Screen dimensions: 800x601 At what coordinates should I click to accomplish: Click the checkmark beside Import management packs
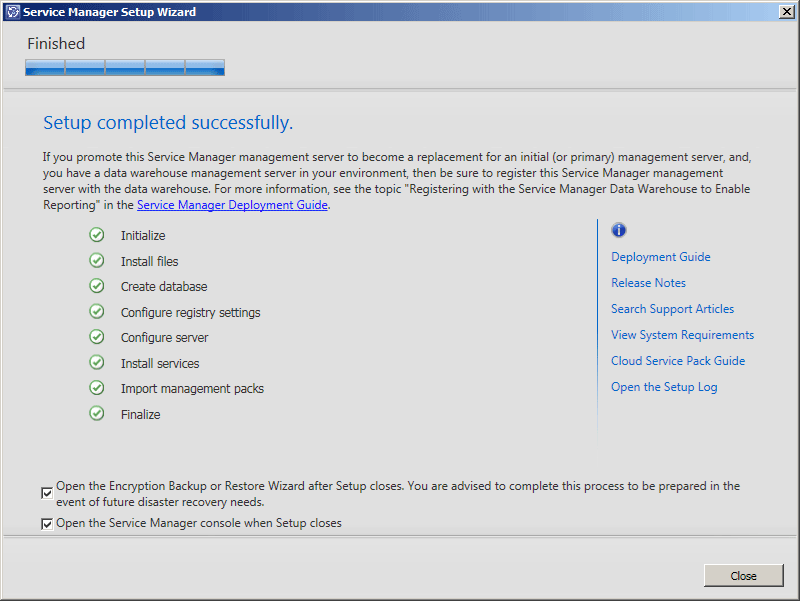click(x=97, y=388)
